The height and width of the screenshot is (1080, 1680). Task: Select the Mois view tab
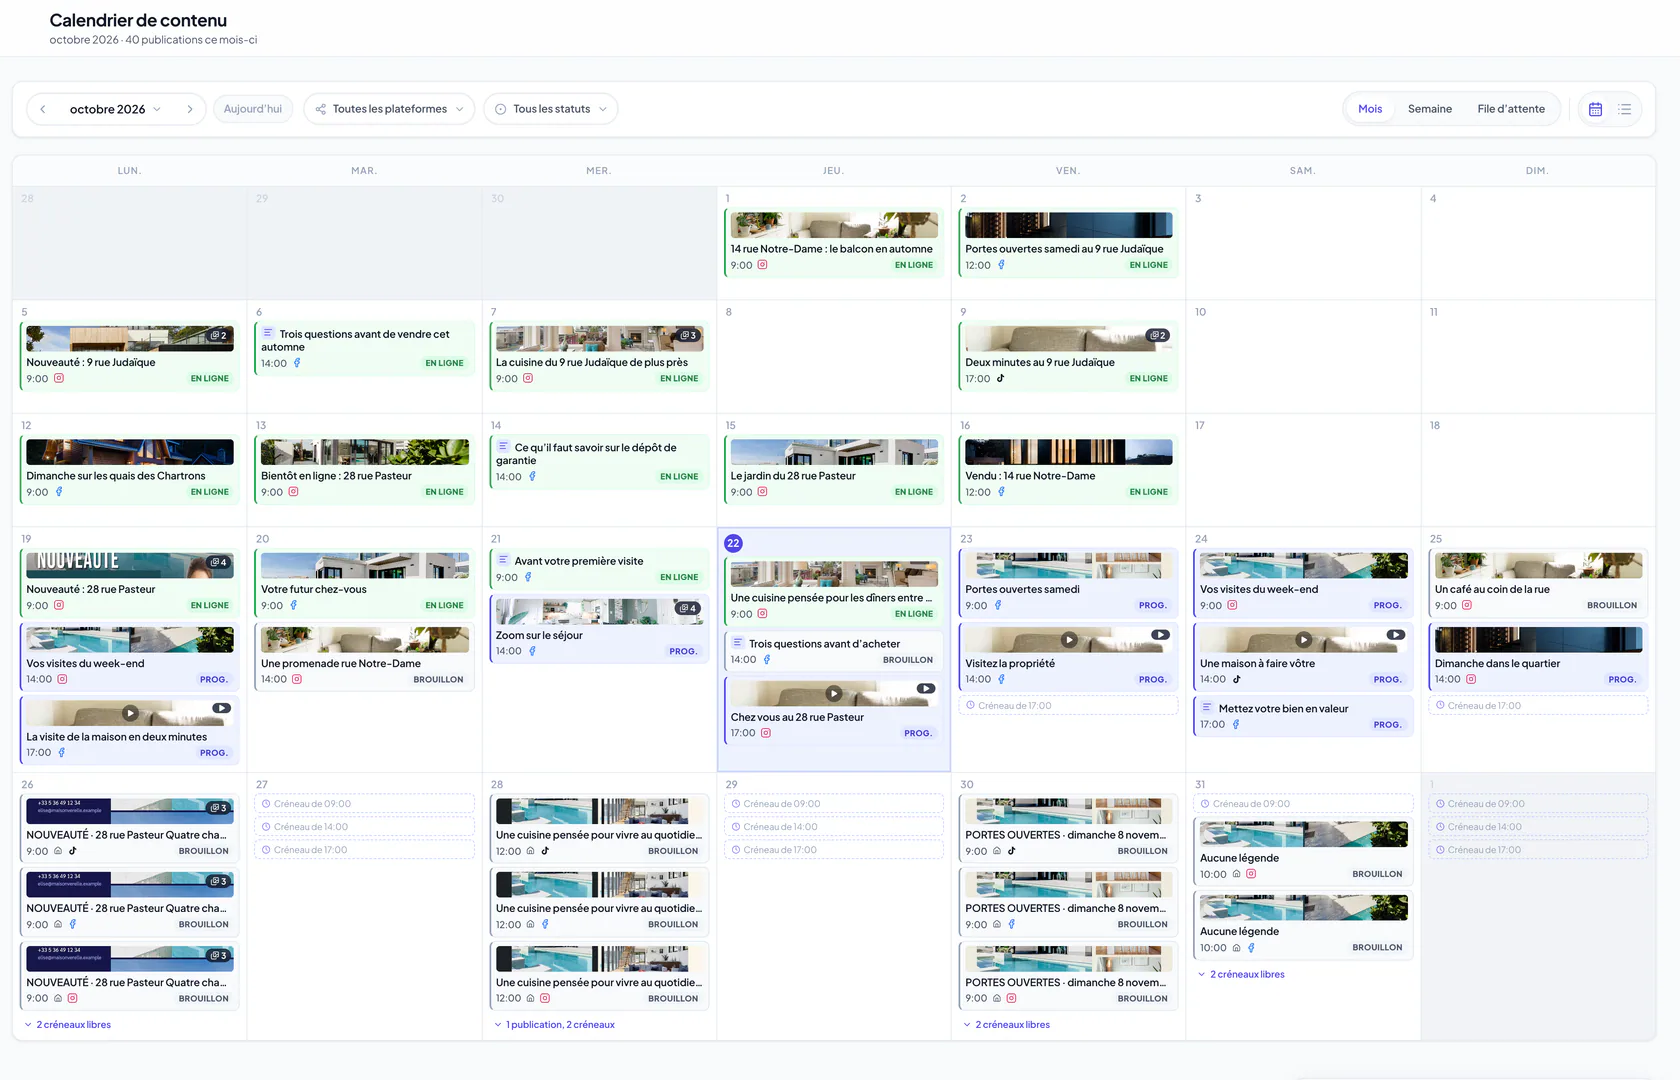pyautogui.click(x=1370, y=109)
